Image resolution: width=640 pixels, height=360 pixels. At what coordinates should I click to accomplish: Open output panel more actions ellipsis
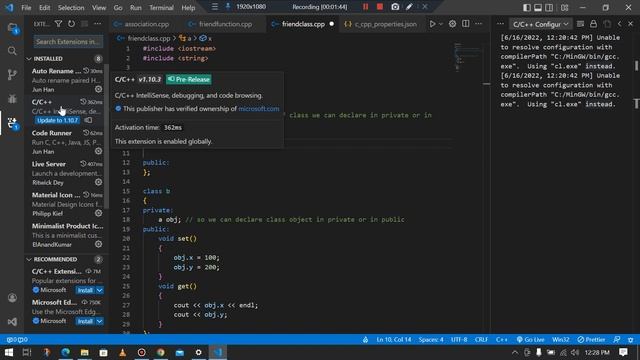pyautogui.click(x=500, y=24)
